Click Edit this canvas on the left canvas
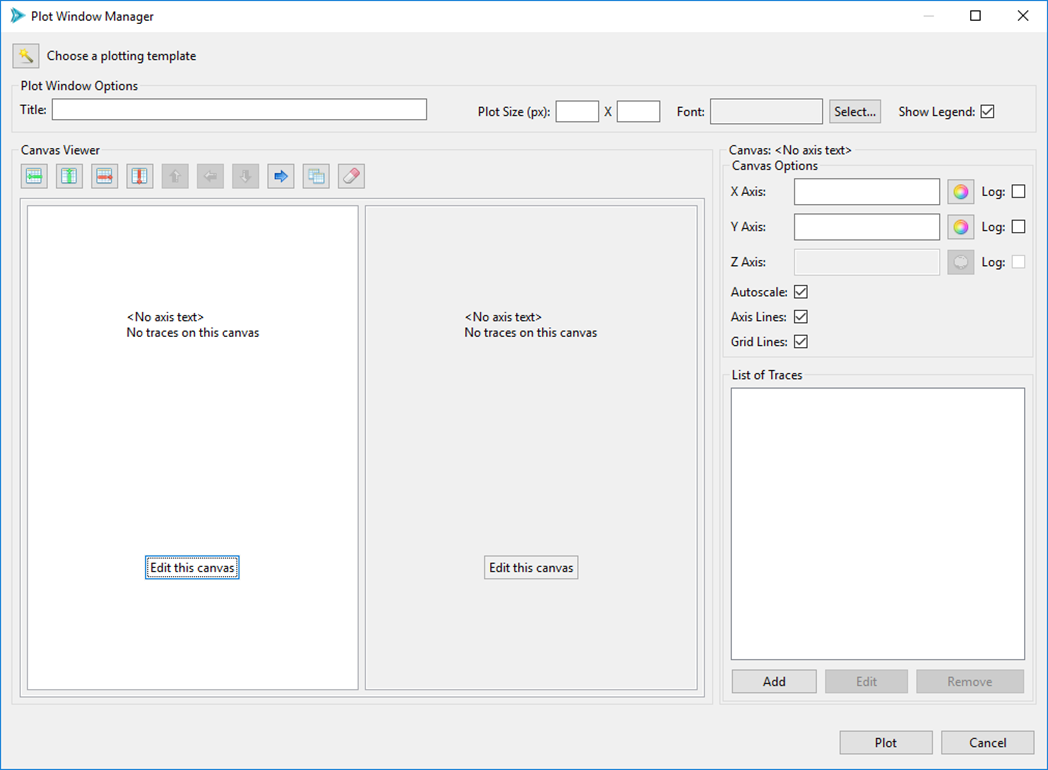Screen dimensions: 1048x770 coord(191,567)
